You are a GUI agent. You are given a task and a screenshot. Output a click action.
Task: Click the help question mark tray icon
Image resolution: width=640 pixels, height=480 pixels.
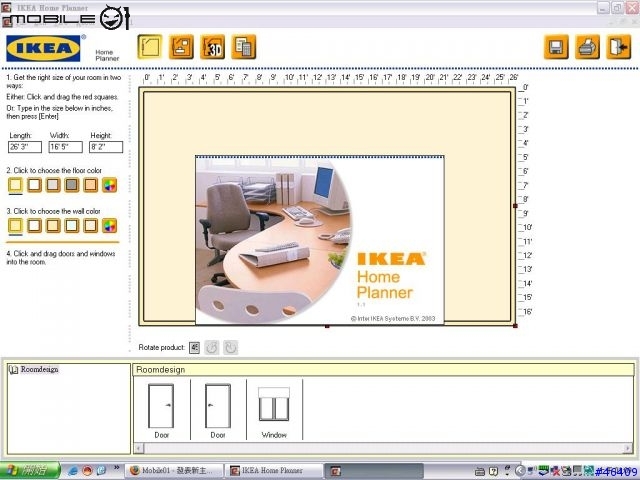coord(493,471)
